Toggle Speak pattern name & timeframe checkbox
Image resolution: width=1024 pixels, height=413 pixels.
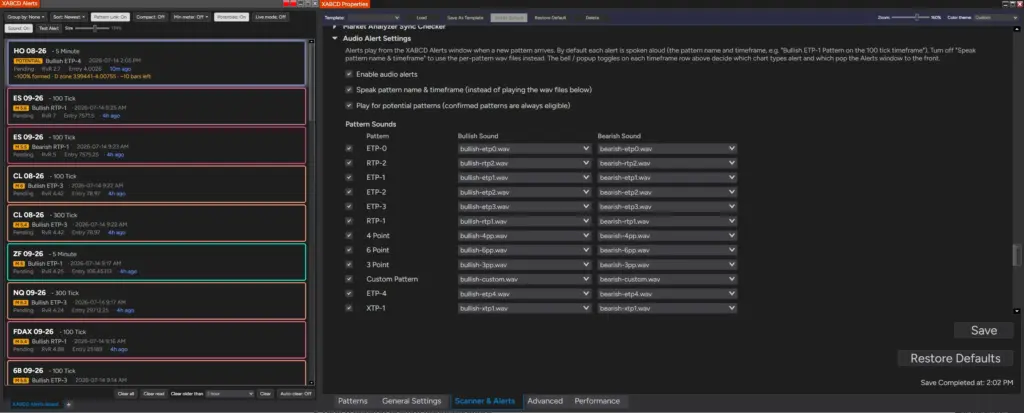pyautogui.click(x=349, y=90)
